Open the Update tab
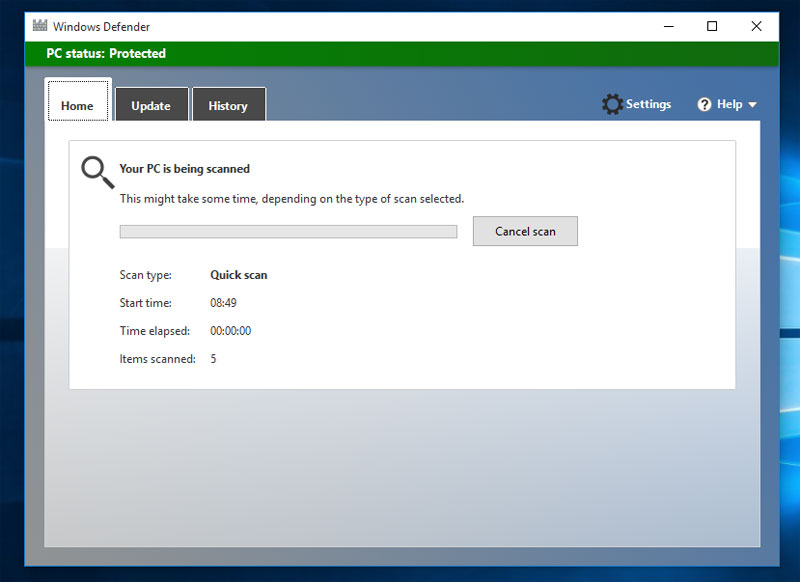Screen dimensions: 800x582 [152, 105]
